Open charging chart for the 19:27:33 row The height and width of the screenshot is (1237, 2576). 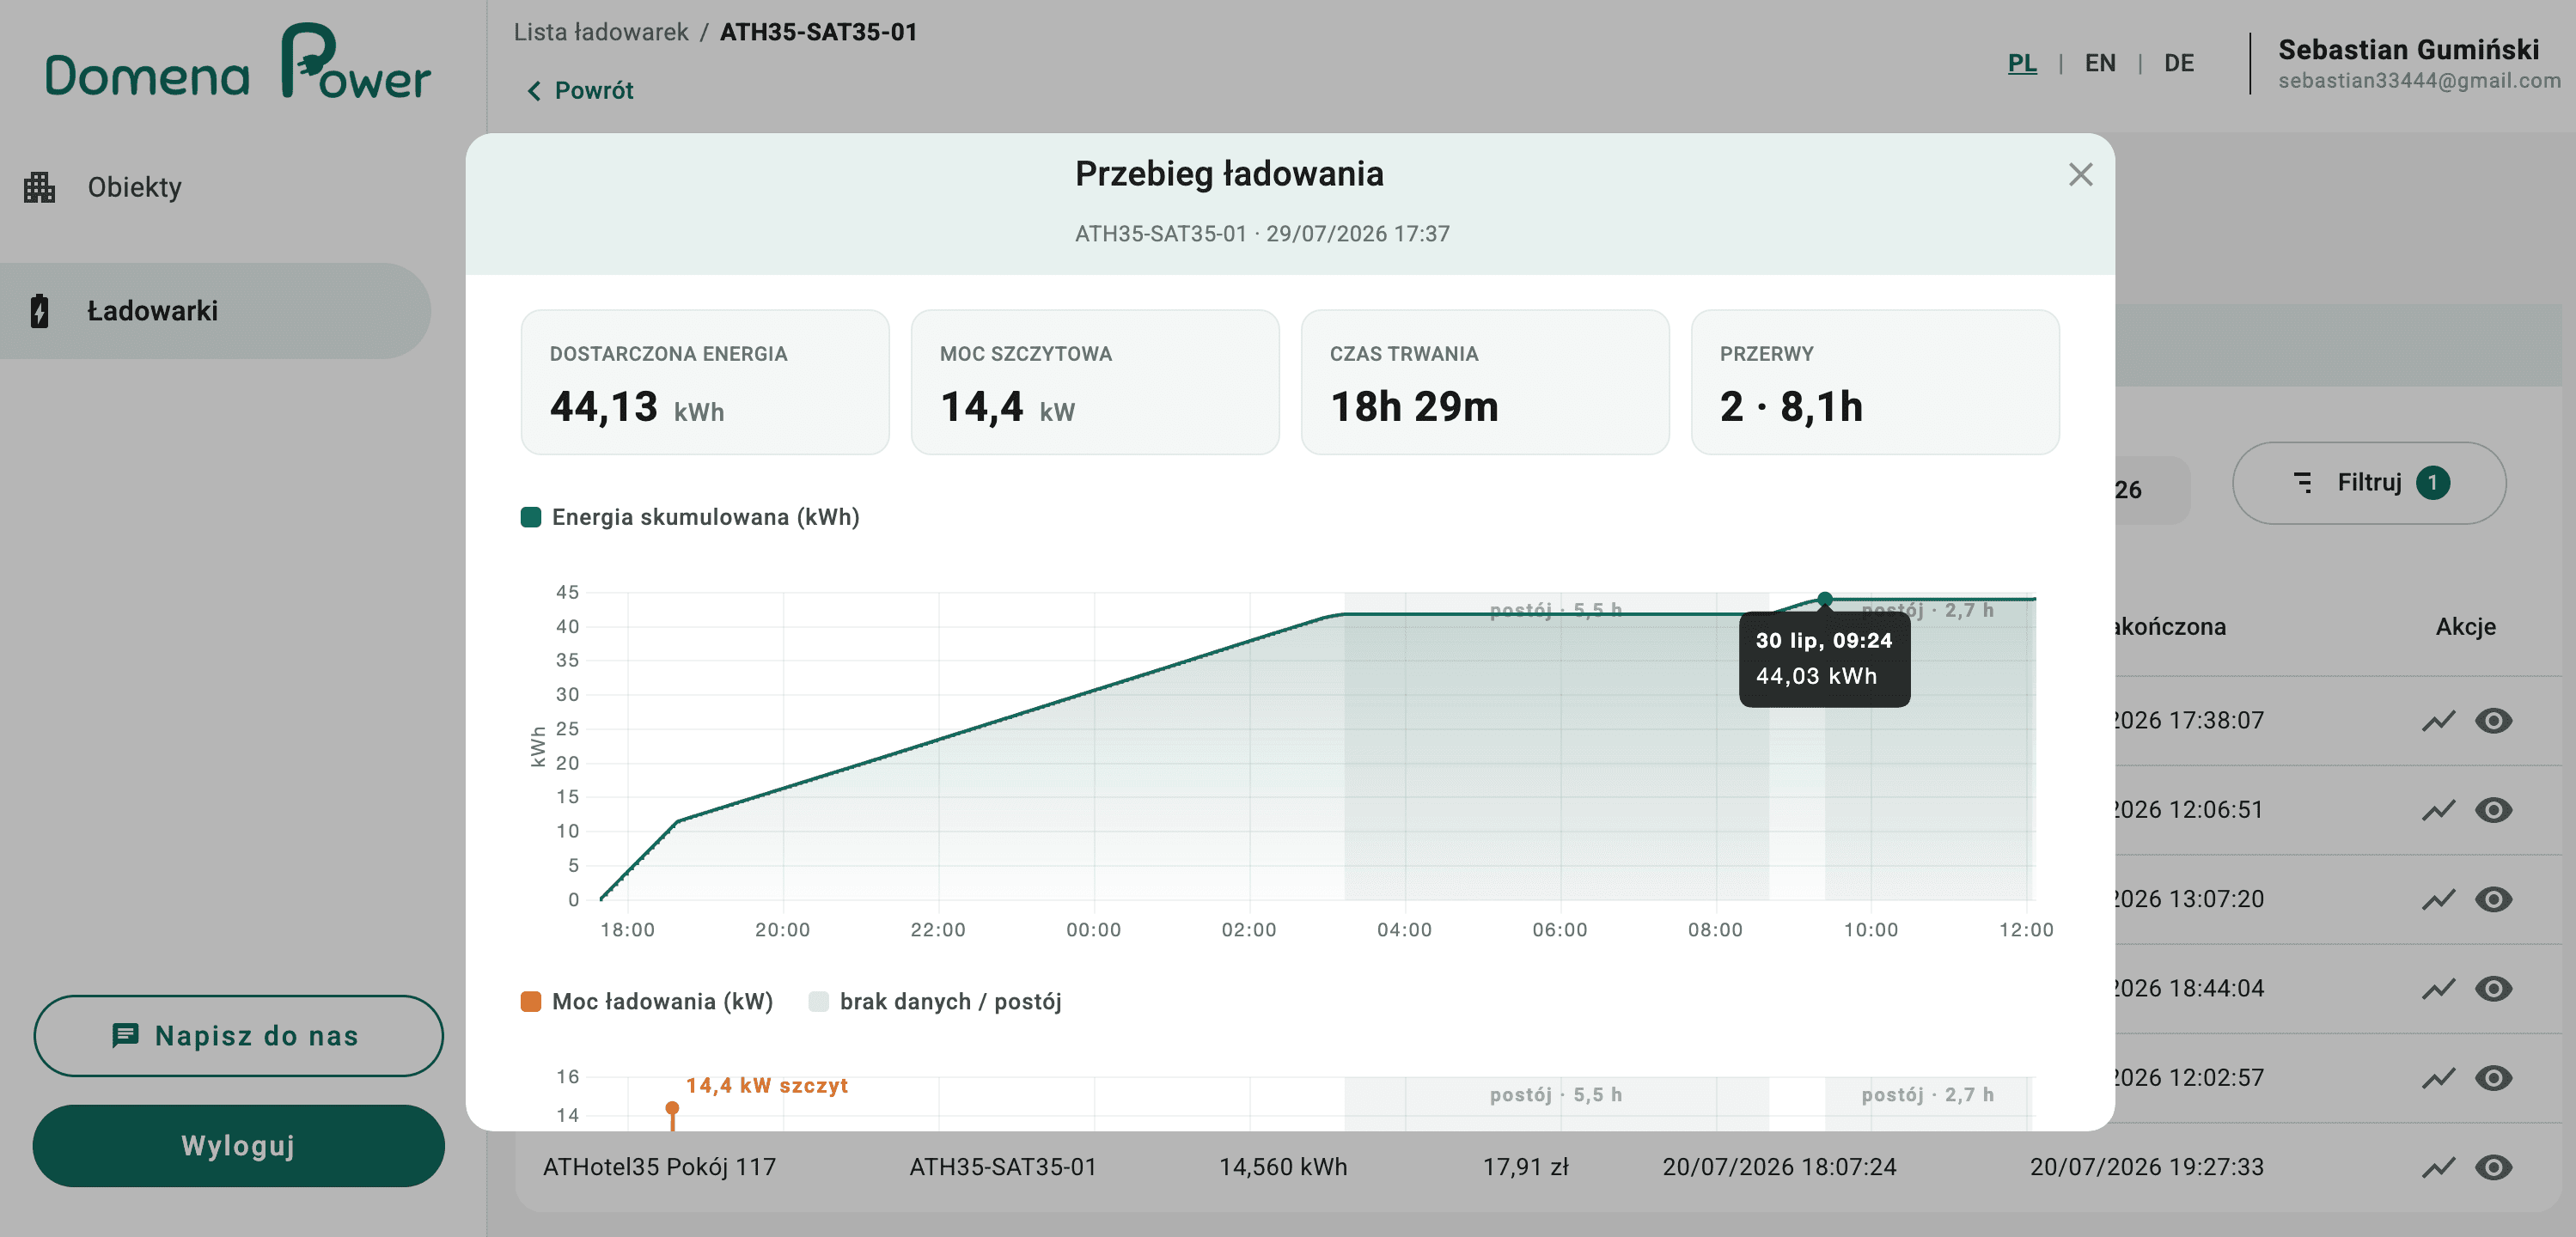pyautogui.click(x=2439, y=1167)
